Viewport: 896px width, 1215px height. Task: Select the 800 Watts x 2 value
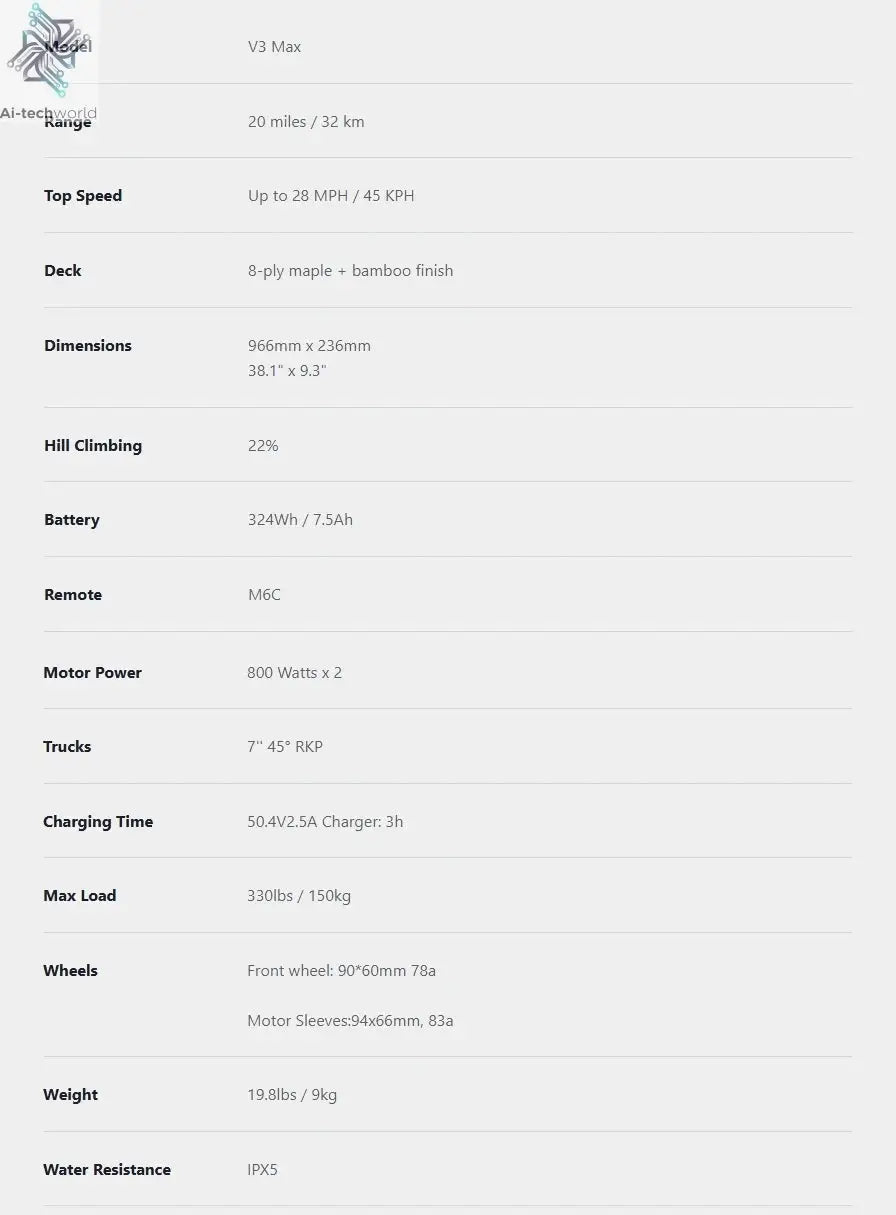click(294, 673)
